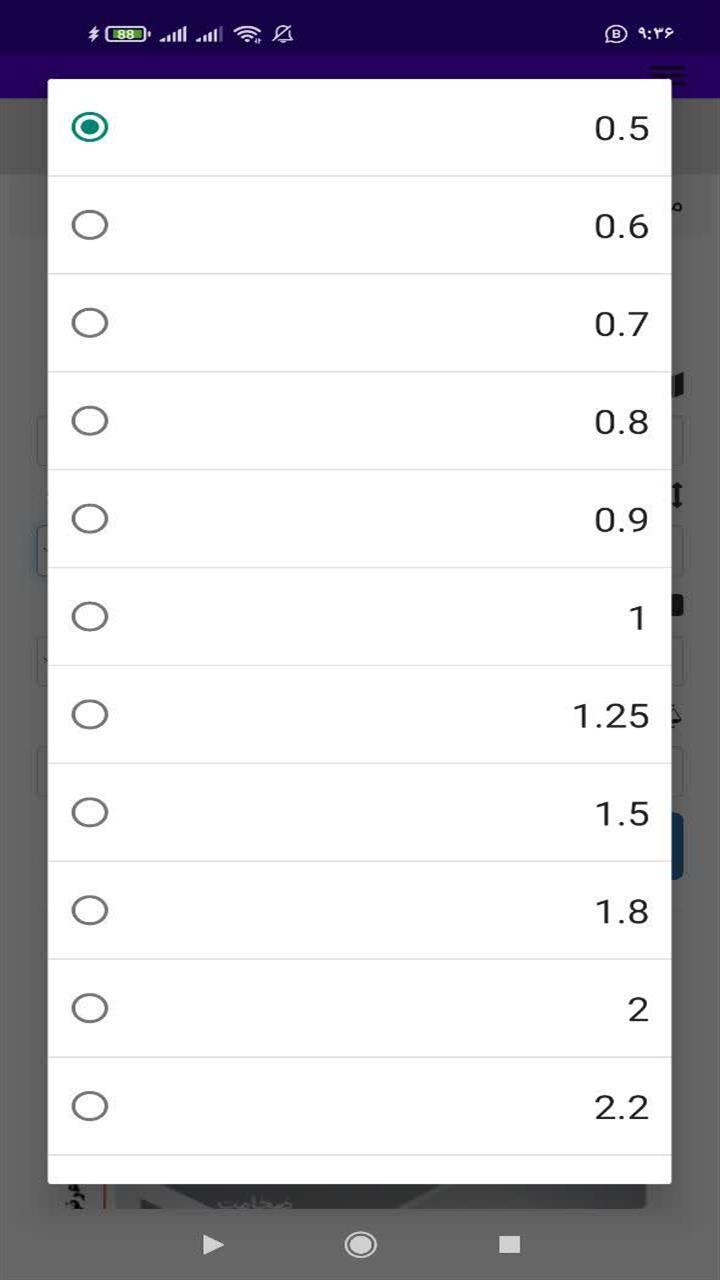Pick the 1.25 radio option

[359, 715]
